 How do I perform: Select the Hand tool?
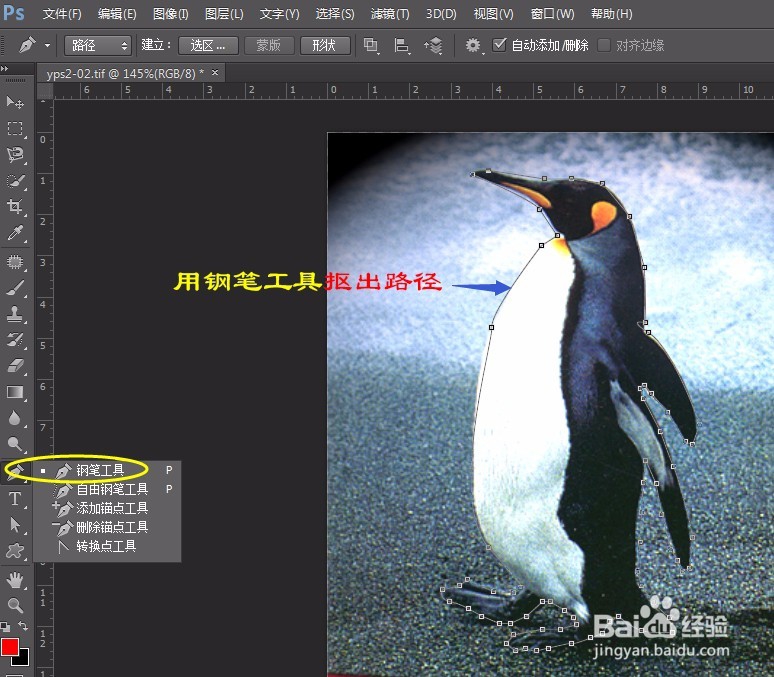tap(15, 580)
